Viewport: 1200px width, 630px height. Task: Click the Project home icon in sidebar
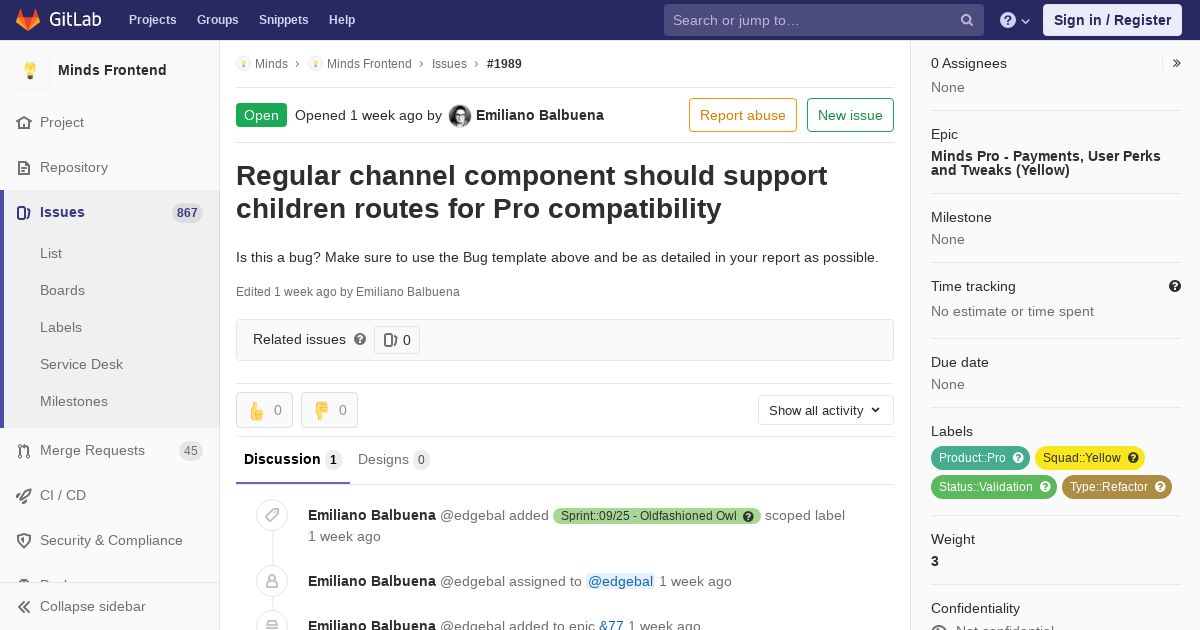[x=24, y=123]
